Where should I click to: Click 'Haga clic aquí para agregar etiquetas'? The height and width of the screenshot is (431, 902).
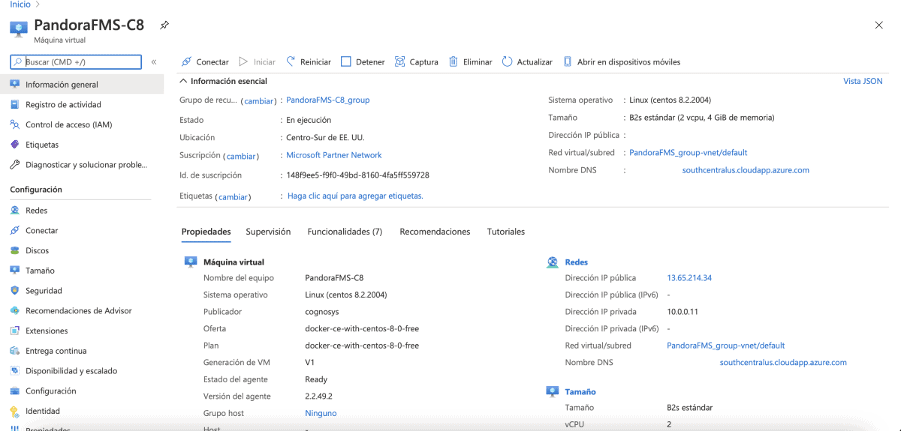(356, 196)
